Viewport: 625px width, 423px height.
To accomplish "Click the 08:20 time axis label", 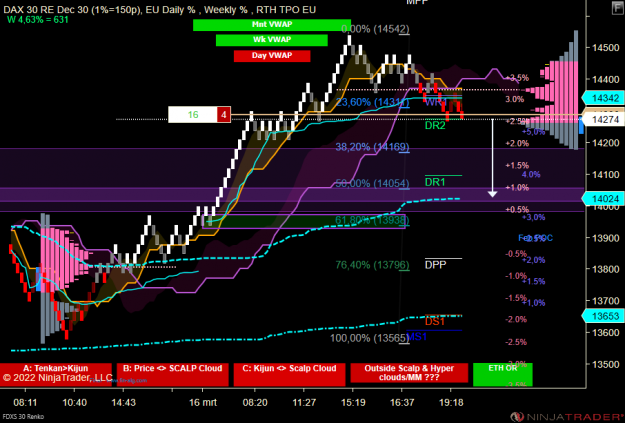I will (255, 402).
